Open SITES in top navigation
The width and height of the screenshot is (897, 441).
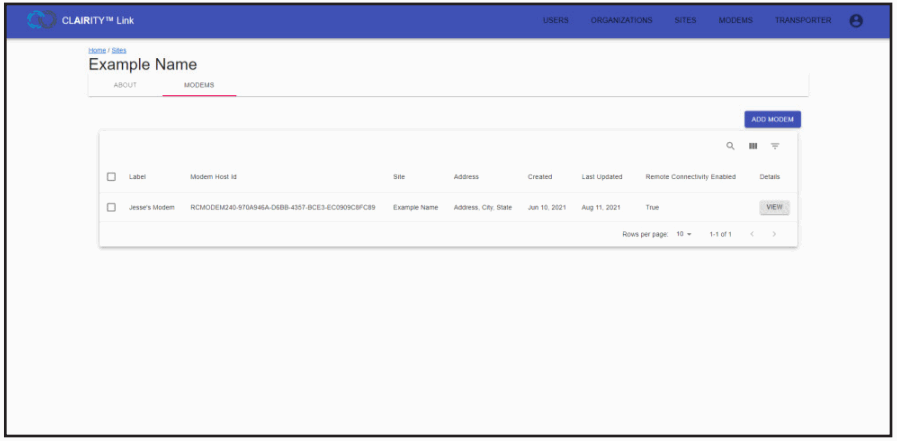(685, 20)
